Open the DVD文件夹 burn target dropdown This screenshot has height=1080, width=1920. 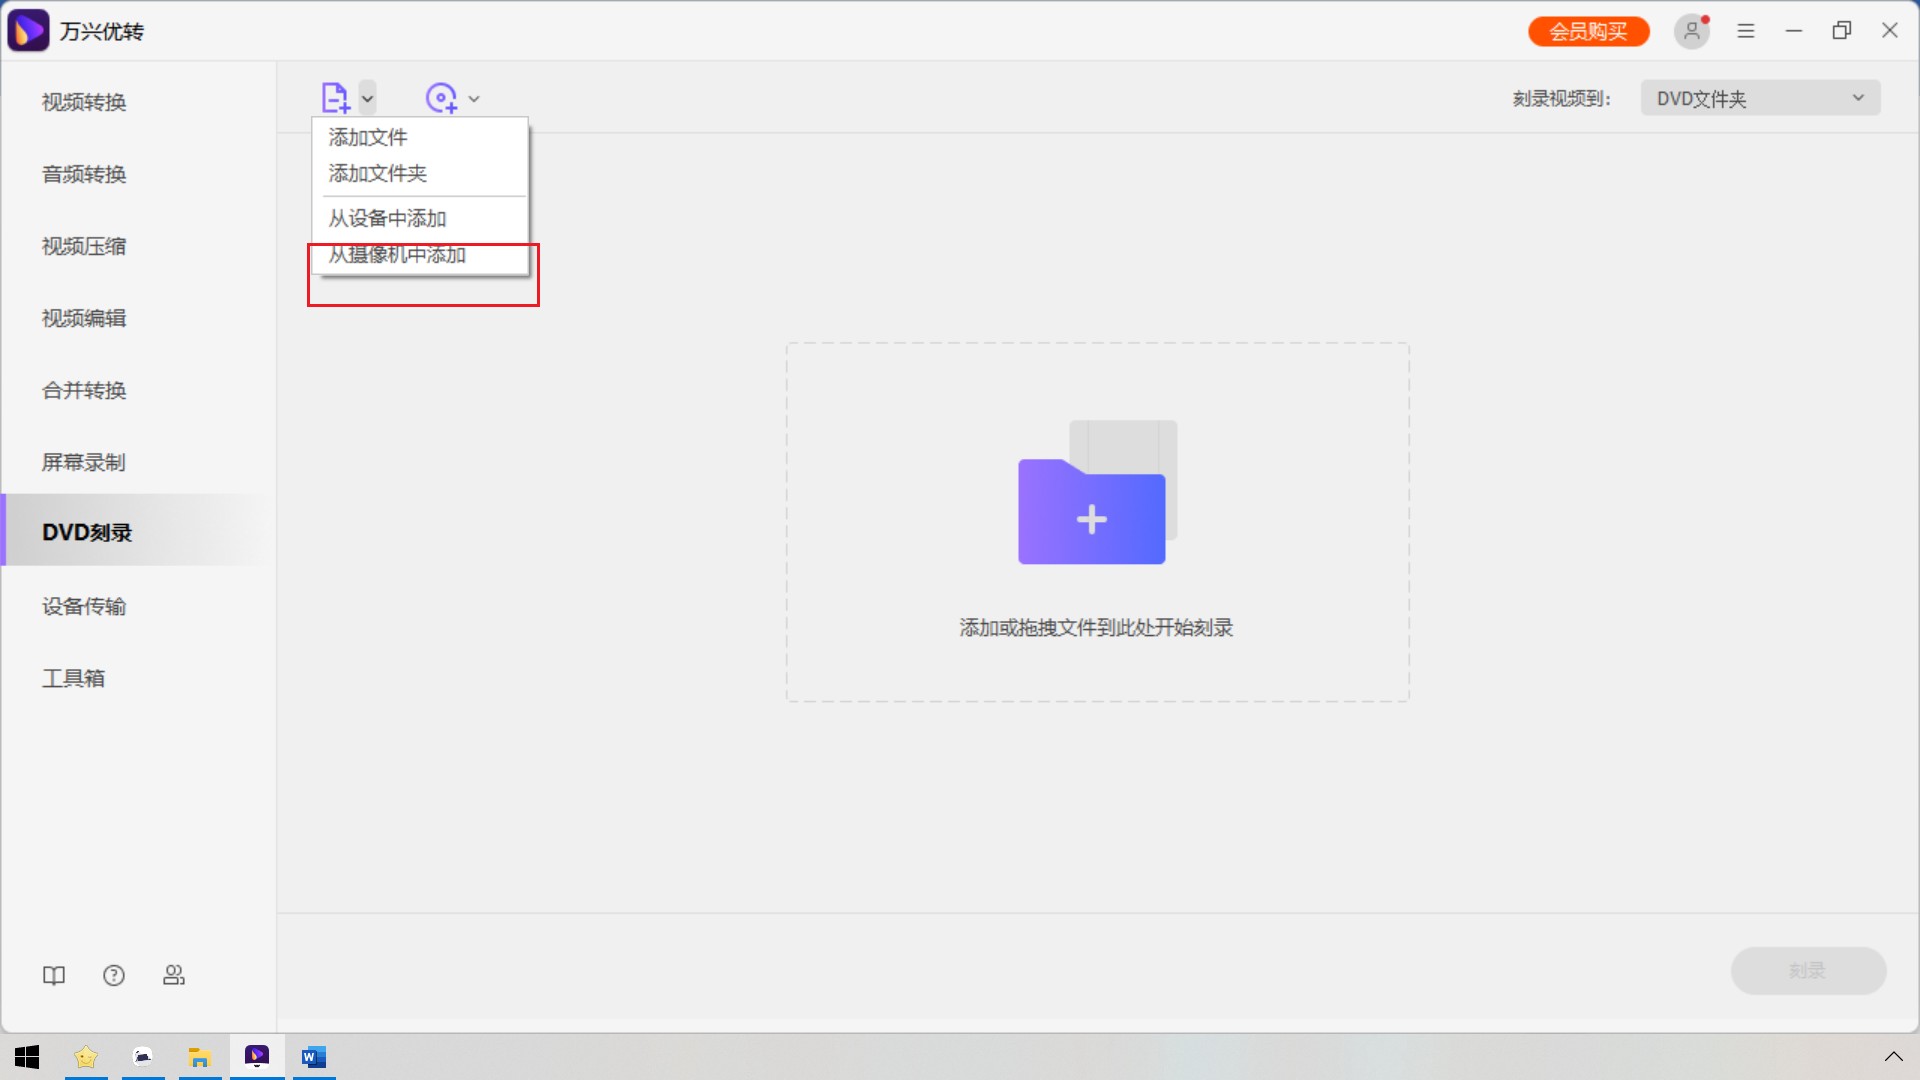click(1759, 97)
